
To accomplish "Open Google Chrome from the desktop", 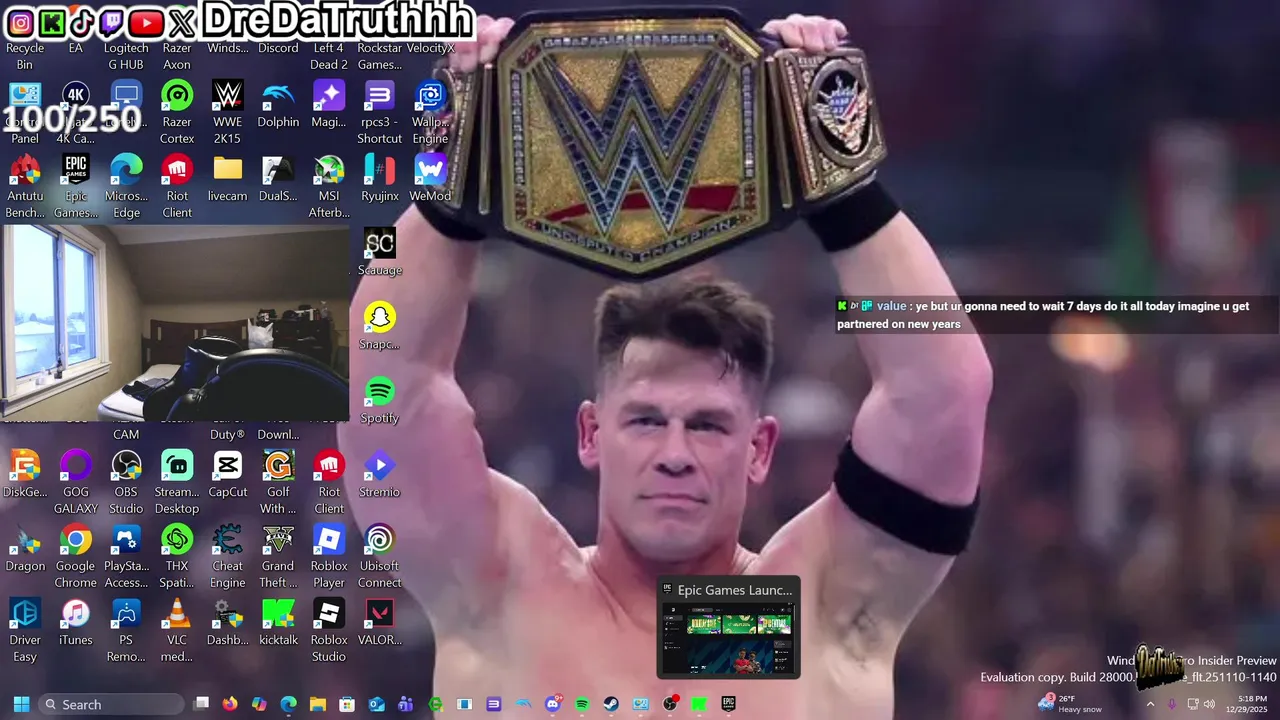I will pyautogui.click(x=76, y=556).
